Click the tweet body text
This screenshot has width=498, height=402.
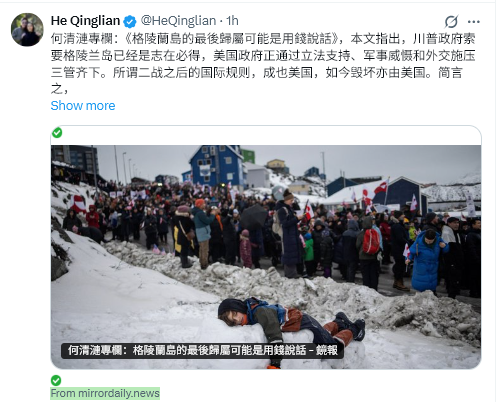click(x=263, y=64)
